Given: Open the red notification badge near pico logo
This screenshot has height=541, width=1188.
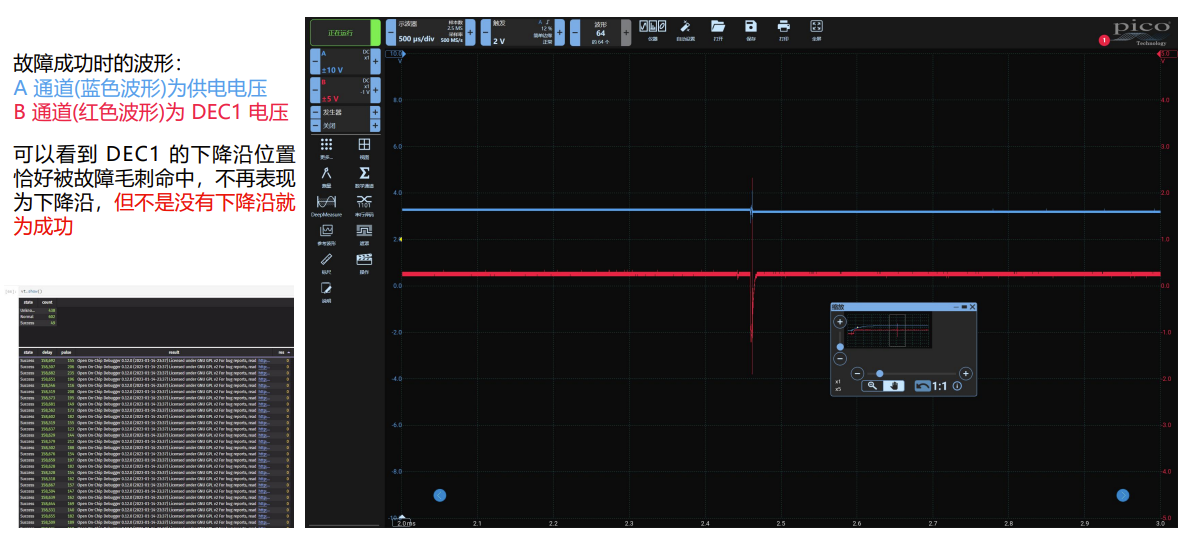Looking at the screenshot, I should click(x=1104, y=40).
